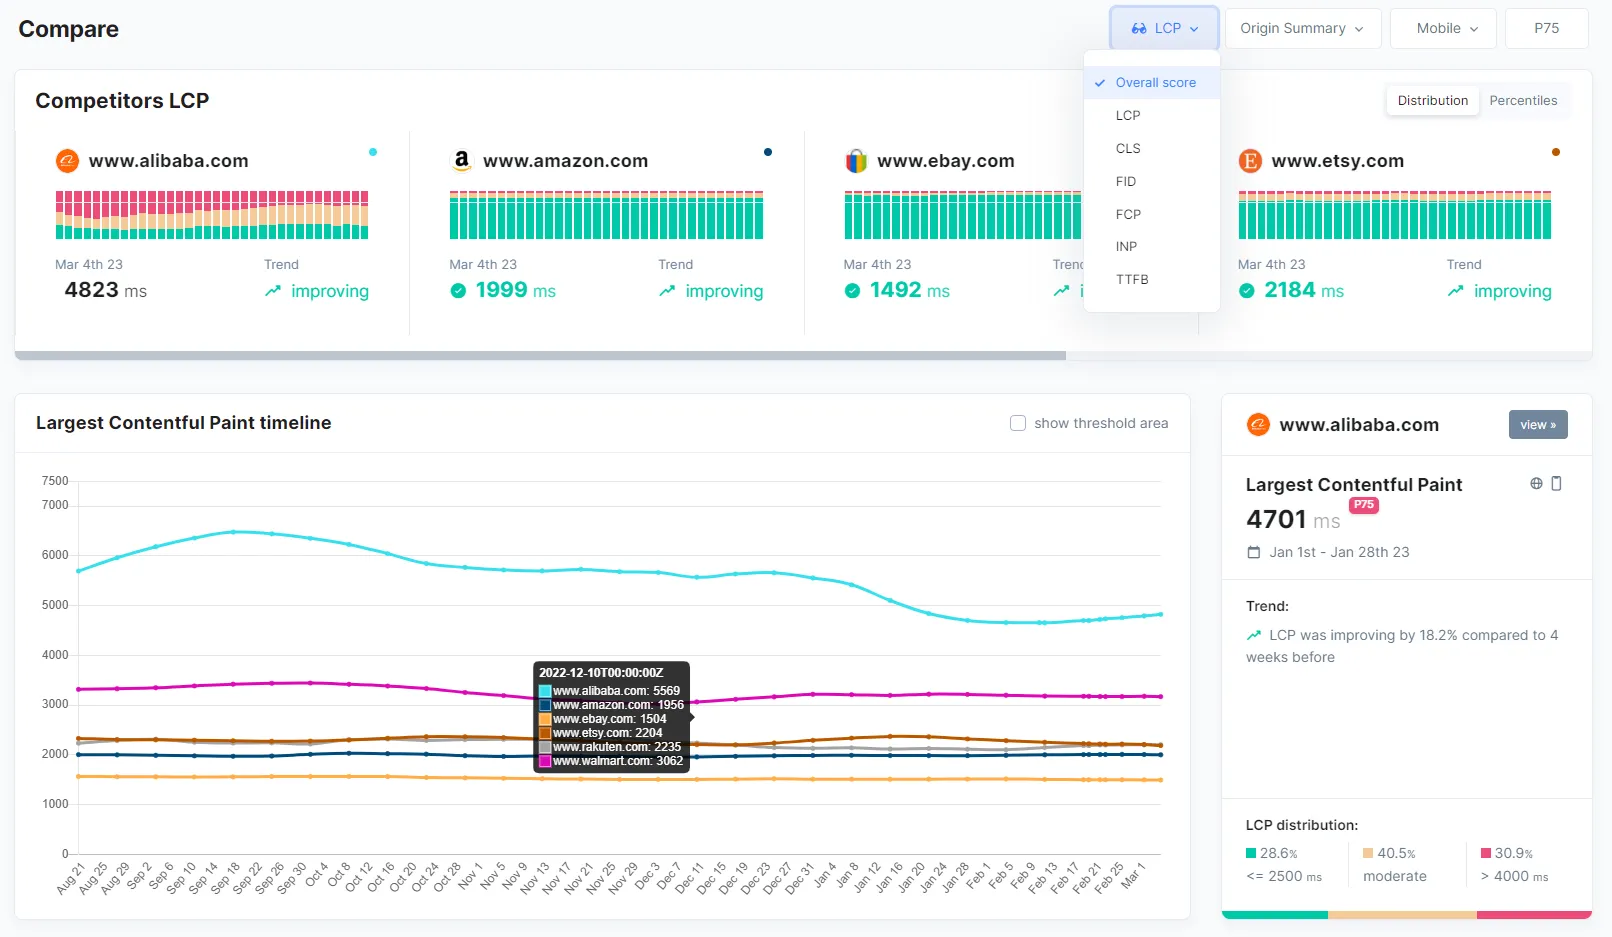Click the Alibaba logo icon in competitors
1612x937 pixels.
(x=67, y=161)
